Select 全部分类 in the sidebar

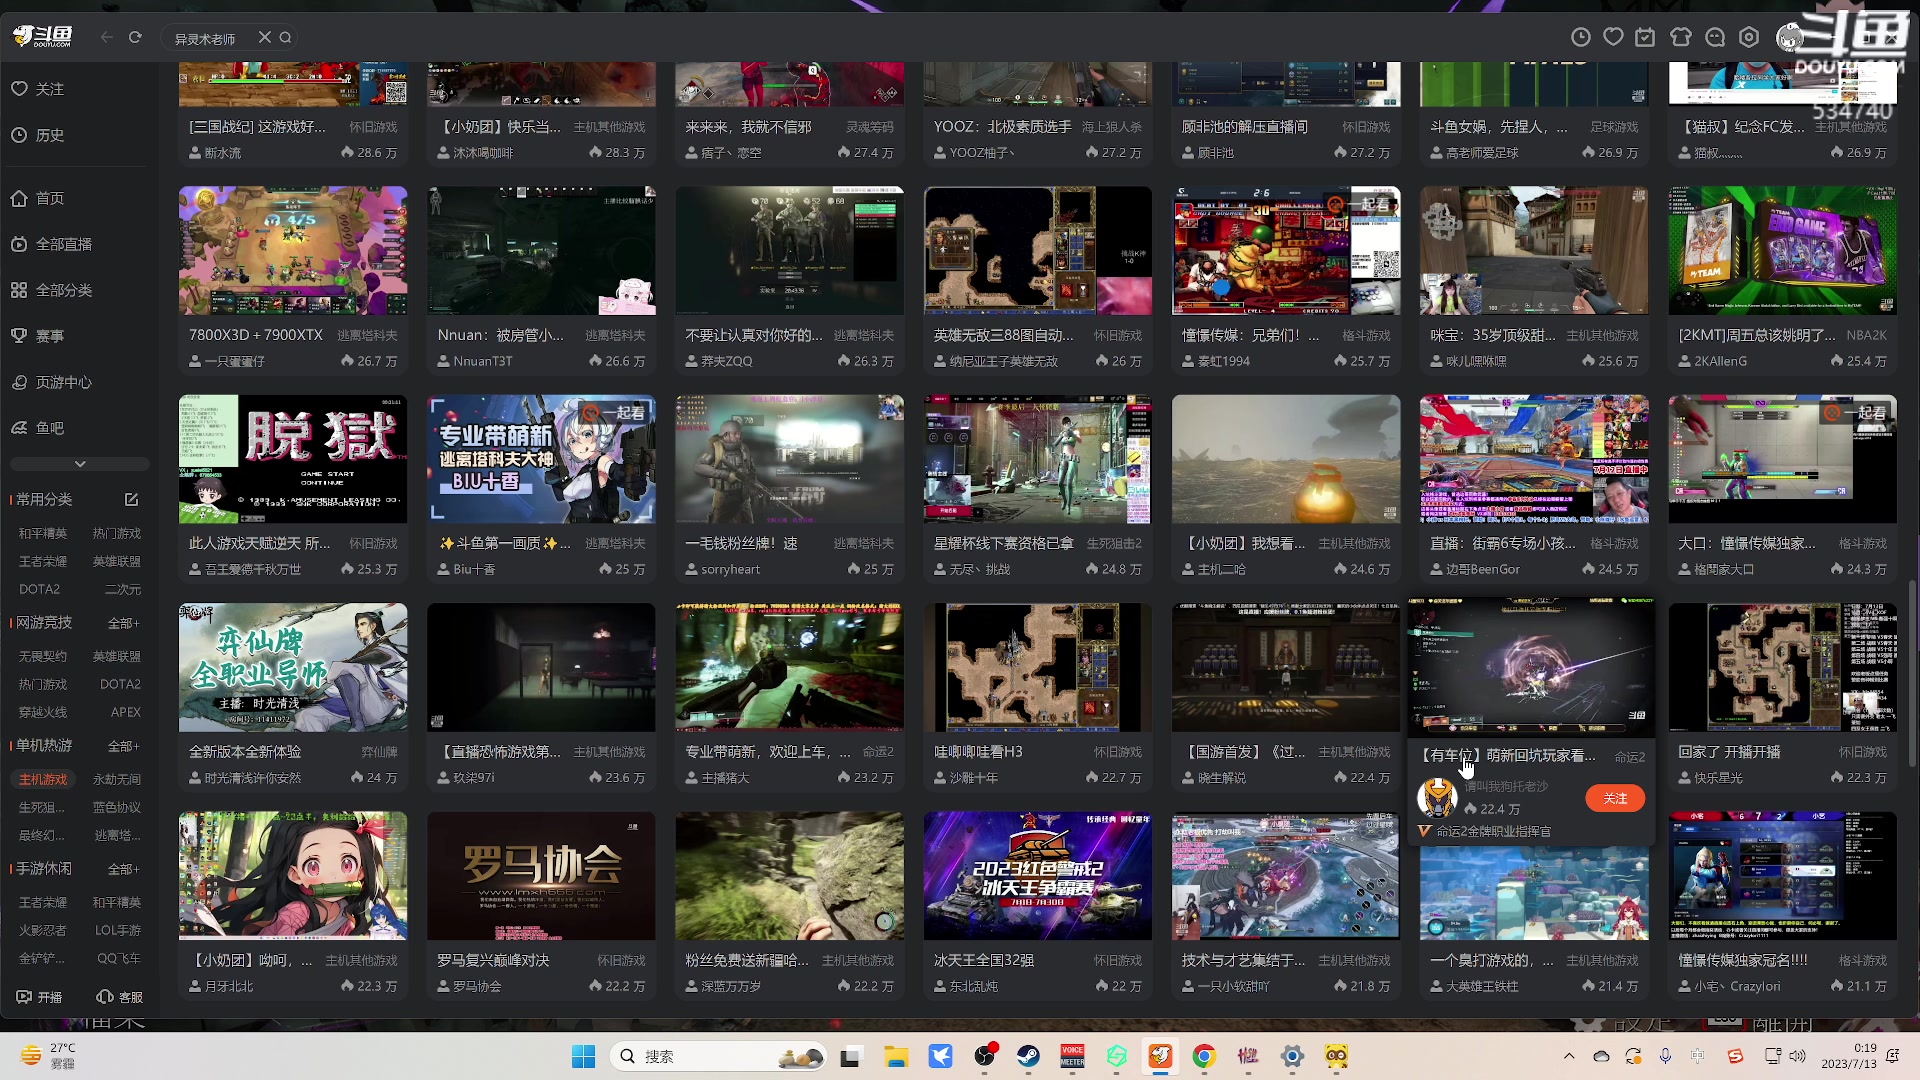[x=52, y=290]
